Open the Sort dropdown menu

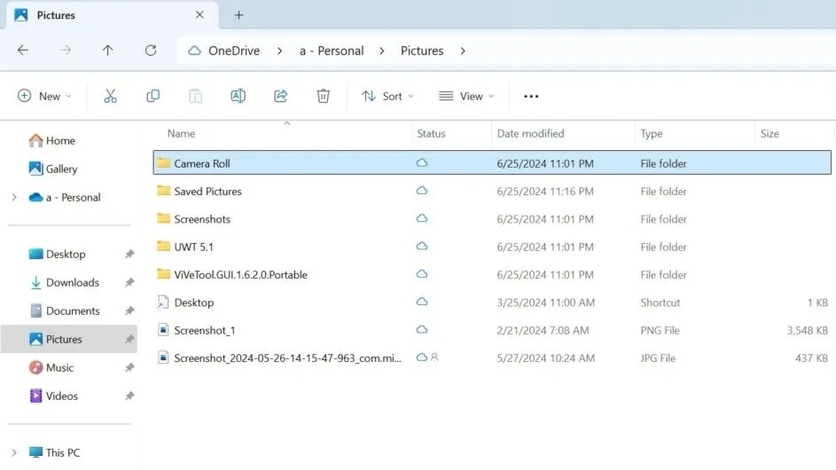(x=388, y=96)
